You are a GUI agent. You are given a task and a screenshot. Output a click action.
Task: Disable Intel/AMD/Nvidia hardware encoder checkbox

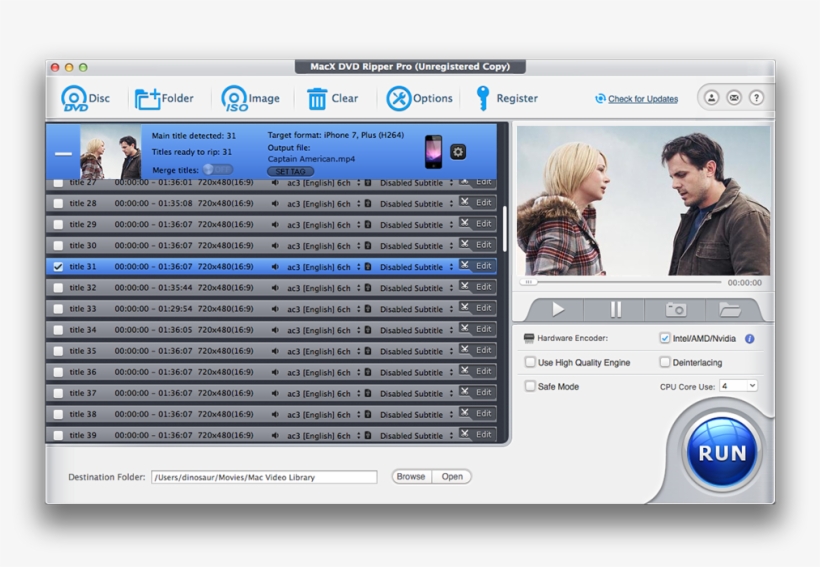point(665,338)
